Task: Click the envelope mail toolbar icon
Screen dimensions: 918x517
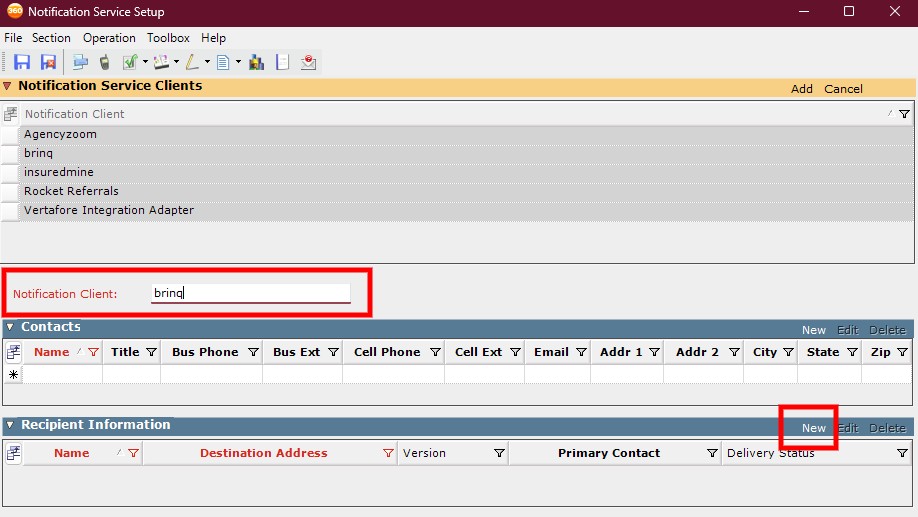Action: pos(309,62)
